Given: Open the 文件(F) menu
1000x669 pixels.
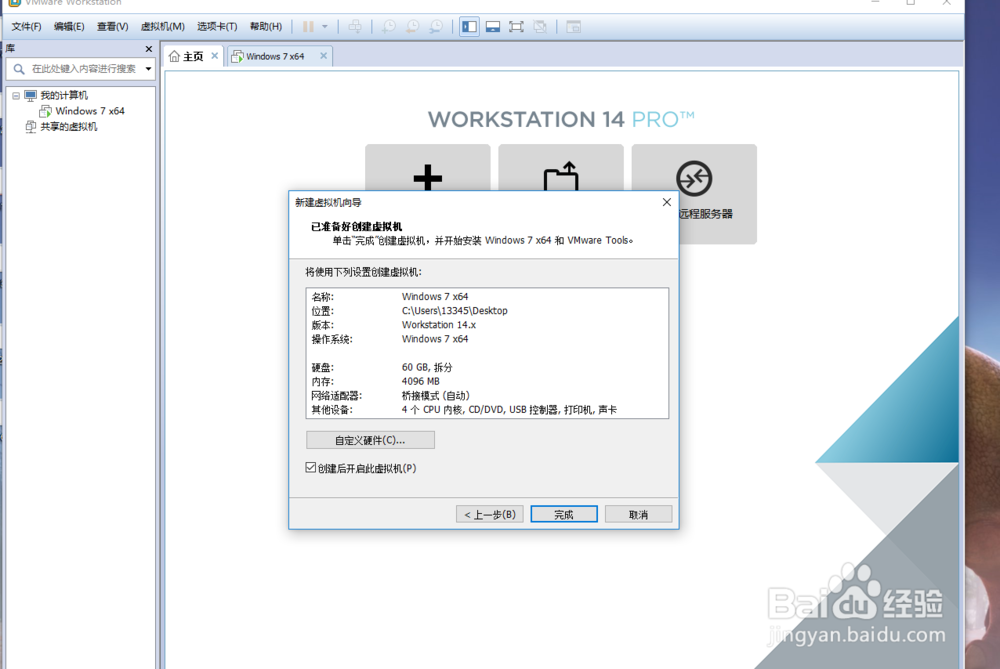Looking at the screenshot, I should tap(26, 27).
